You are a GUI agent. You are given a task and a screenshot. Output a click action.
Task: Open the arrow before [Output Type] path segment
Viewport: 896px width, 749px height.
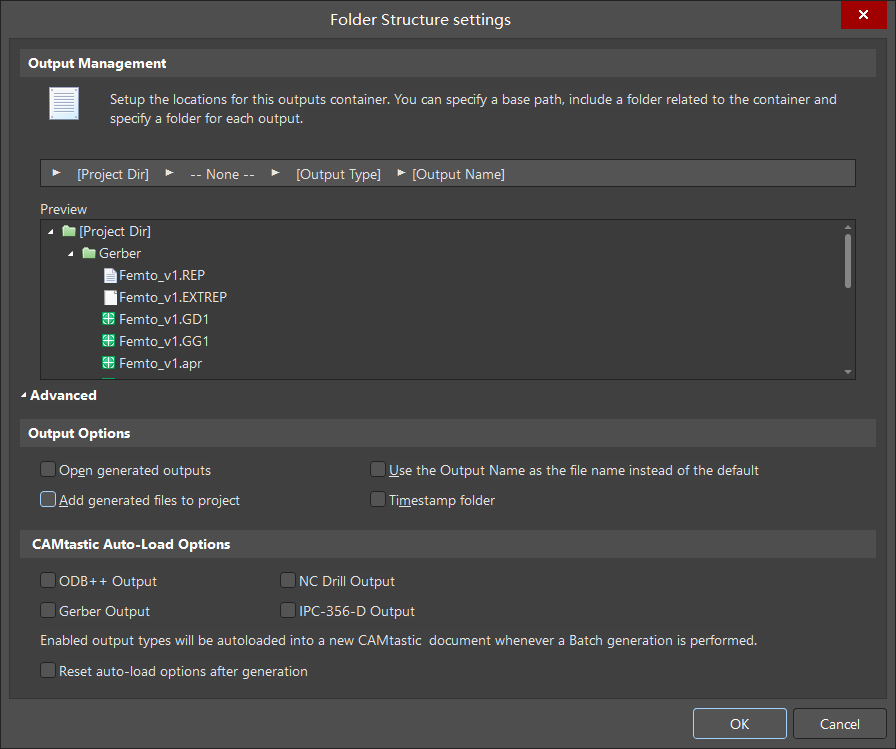[x=275, y=173]
